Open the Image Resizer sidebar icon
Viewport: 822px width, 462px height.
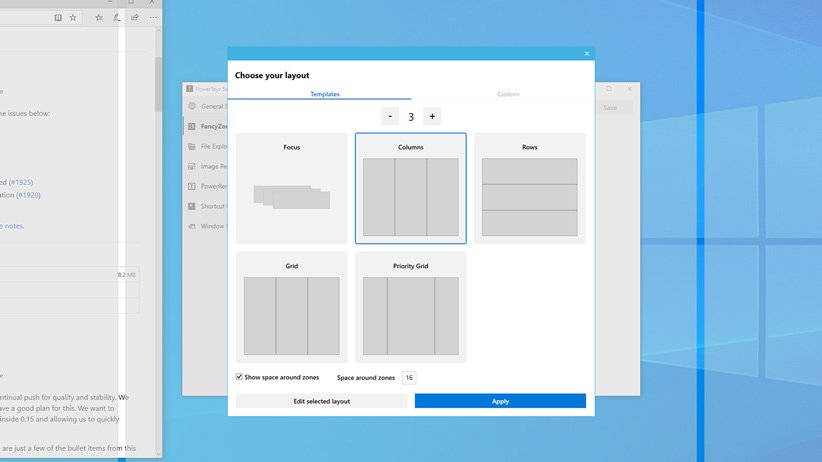click(191, 166)
